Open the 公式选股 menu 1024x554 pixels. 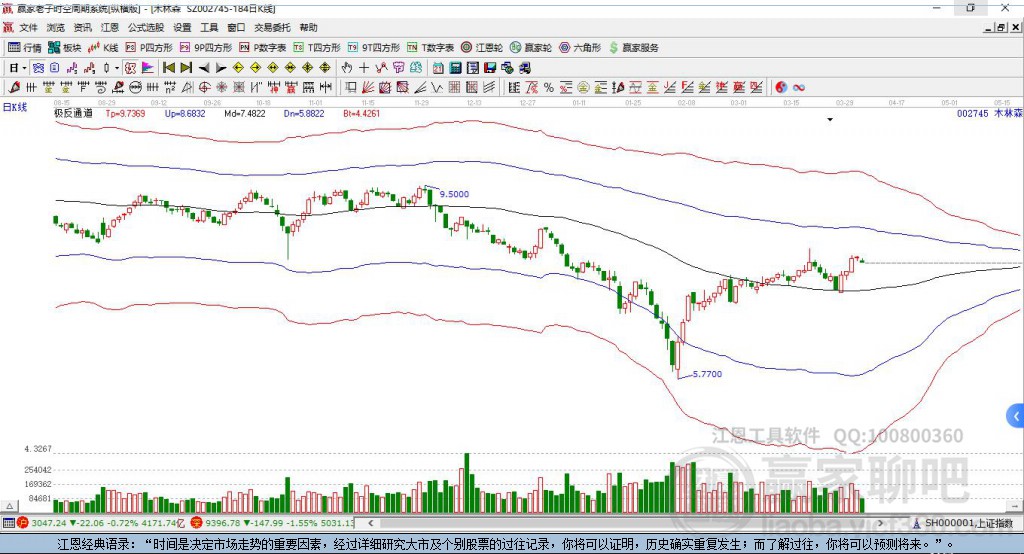pyautogui.click(x=146, y=27)
